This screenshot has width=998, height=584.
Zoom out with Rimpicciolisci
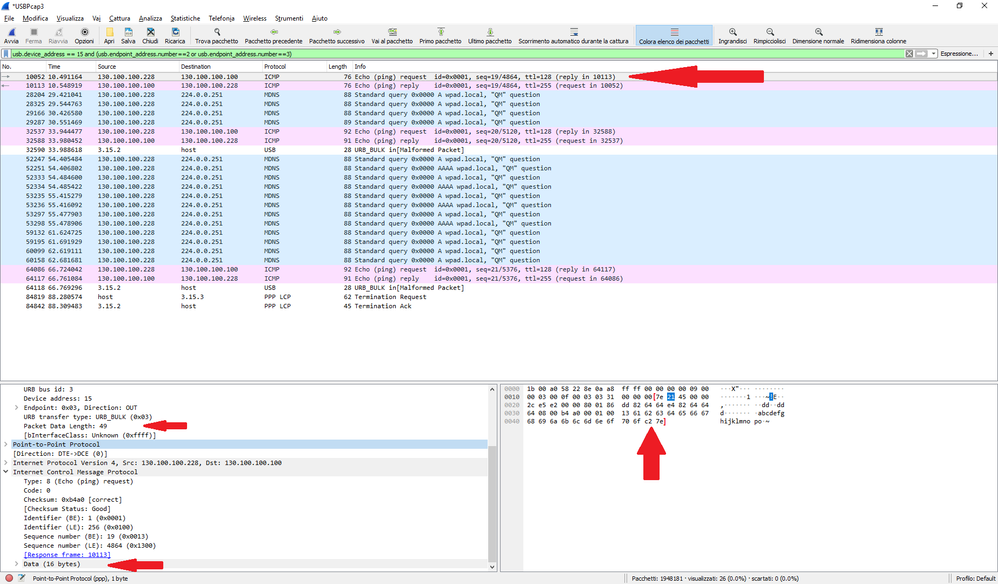(x=770, y=36)
